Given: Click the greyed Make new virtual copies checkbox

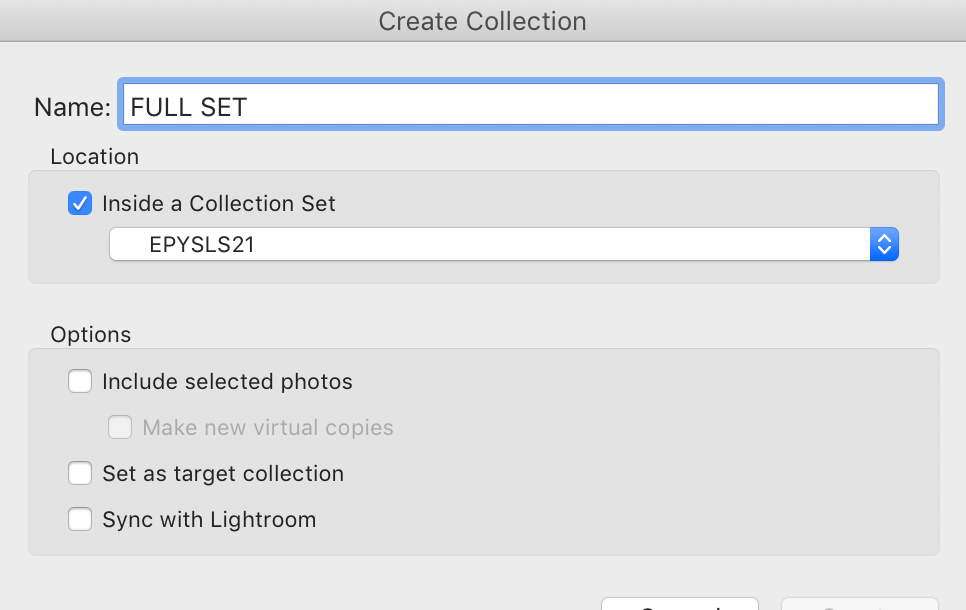Looking at the screenshot, I should click(x=120, y=427).
